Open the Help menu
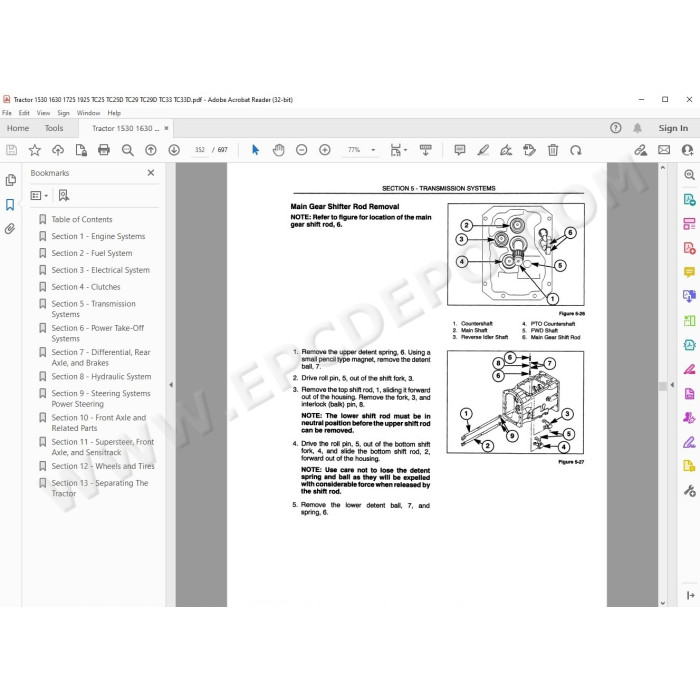700x700 pixels. (114, 113)
